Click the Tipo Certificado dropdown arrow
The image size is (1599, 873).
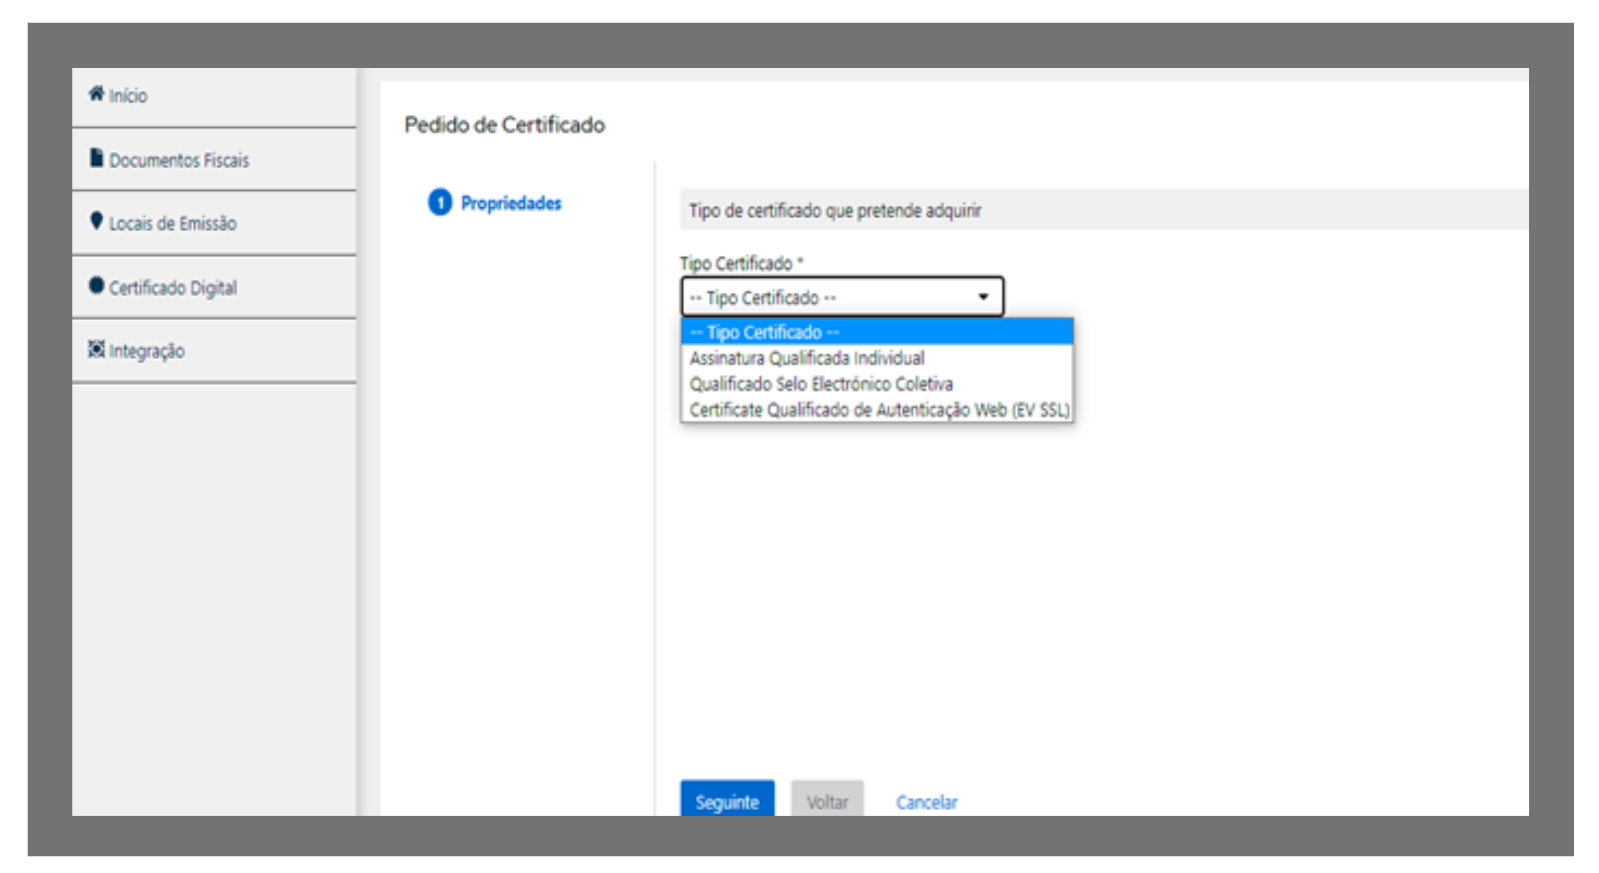pyautogui.click(x=983, y=297)
